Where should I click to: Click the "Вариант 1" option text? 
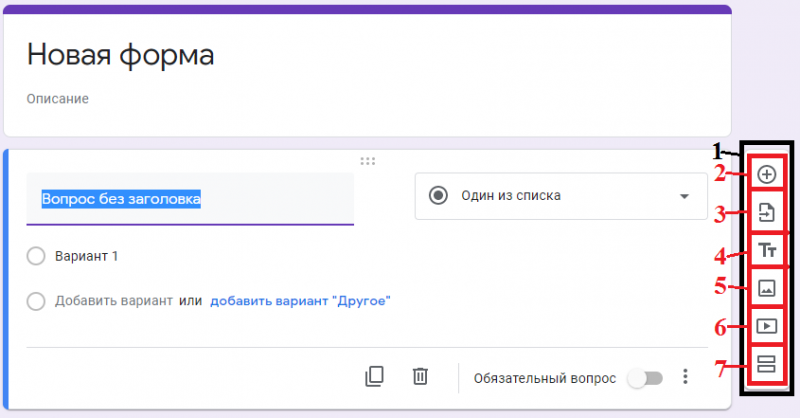tap(86, 256)
